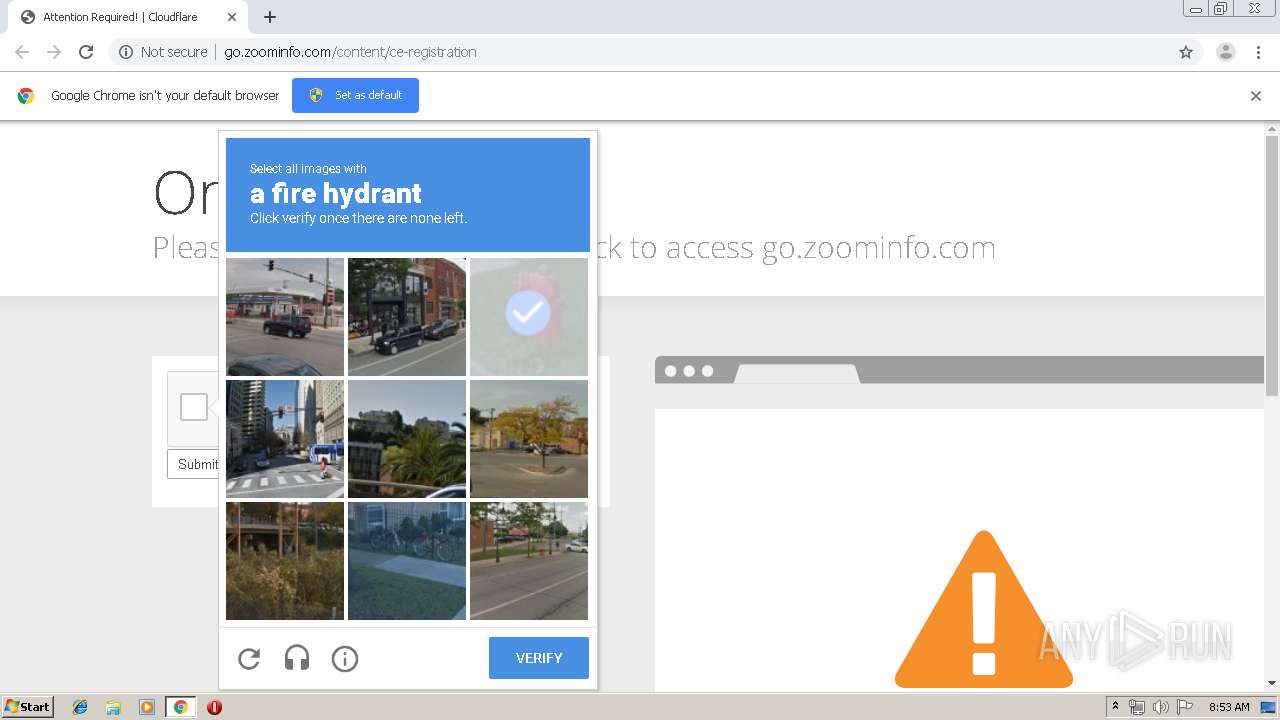Viewport: 1280px width, 720px height.
Task: Click the Submit button under the captcha
Action: [x=194, y=464]
